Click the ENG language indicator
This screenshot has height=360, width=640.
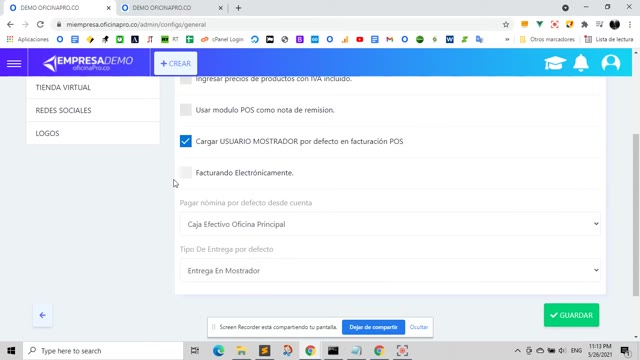pos(576,351)
